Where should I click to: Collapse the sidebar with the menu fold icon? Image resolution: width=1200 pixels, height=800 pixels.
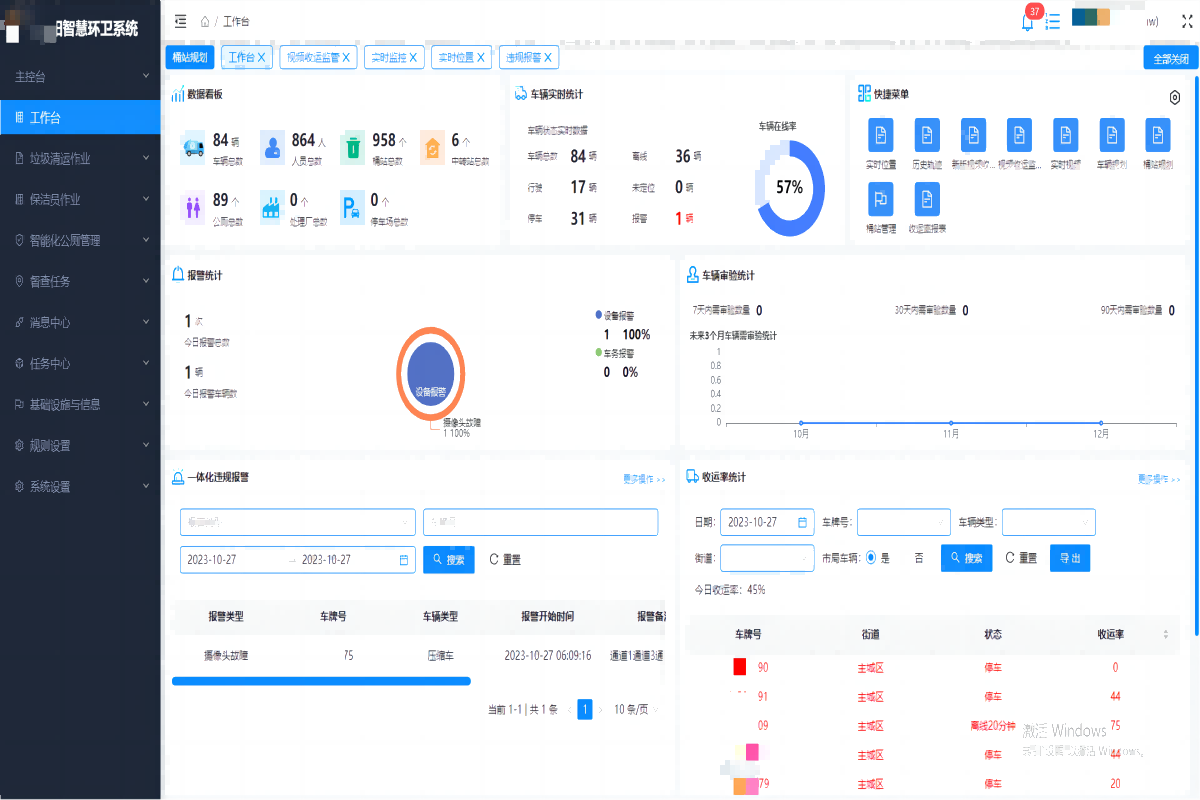(x=180, y=21)
